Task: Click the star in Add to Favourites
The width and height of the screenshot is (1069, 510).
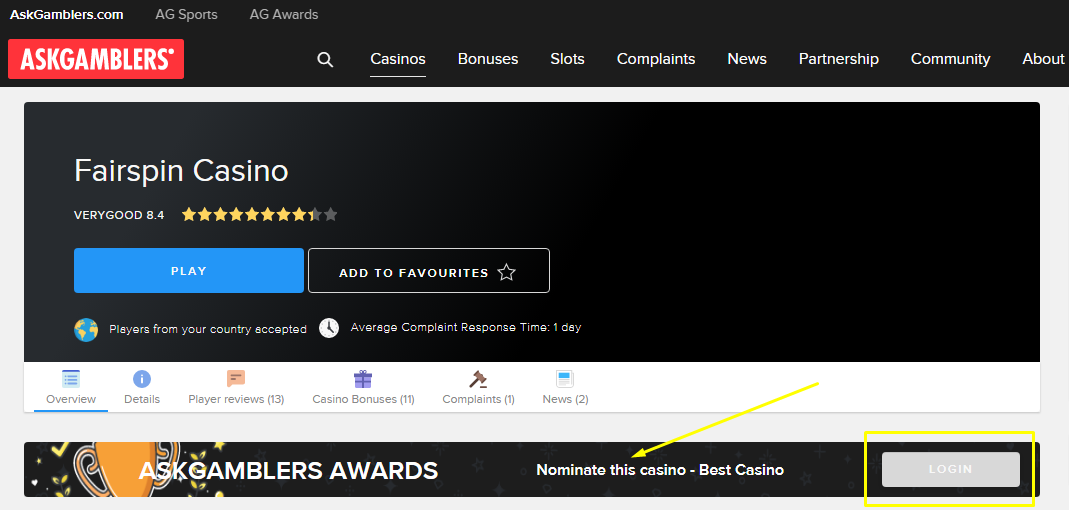Action: click(506, 273)
